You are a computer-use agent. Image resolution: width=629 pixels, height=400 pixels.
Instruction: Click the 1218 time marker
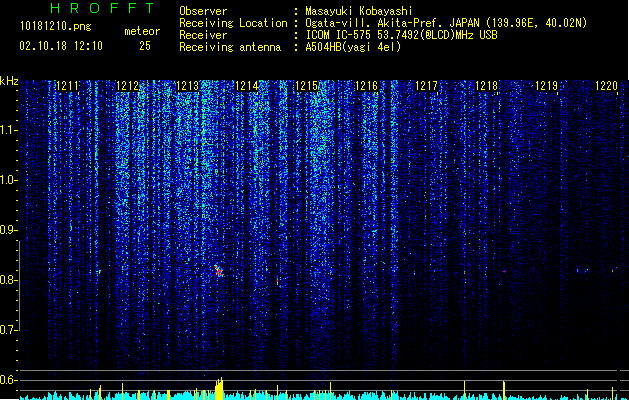click(x=486, y=86)
